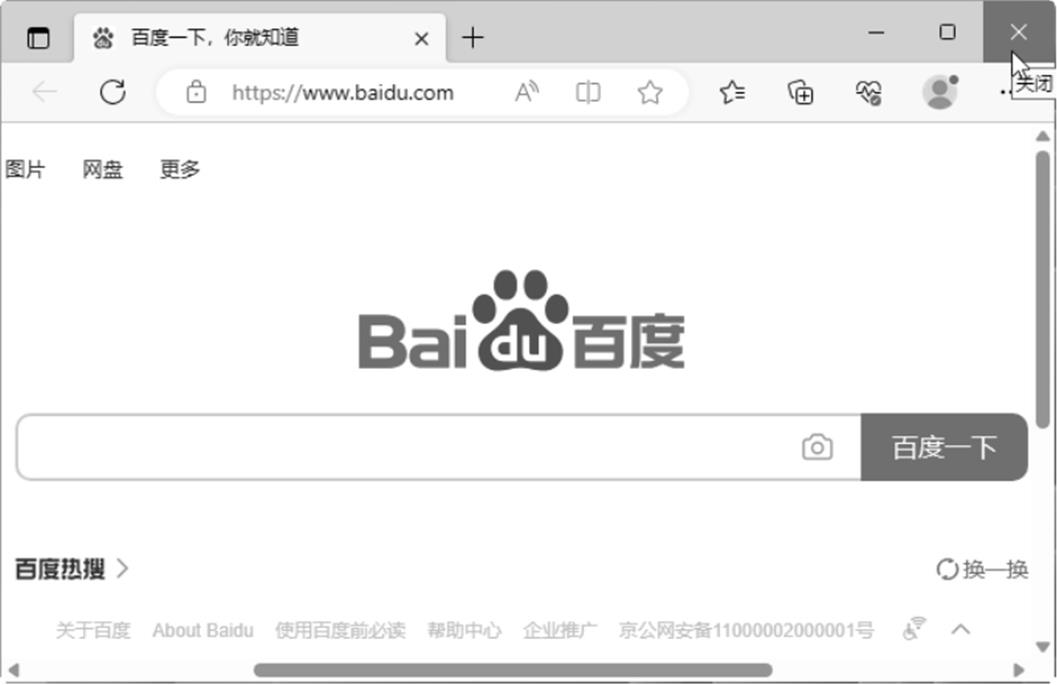Click the horizontal scrollbar left arrow

[13, 670]
